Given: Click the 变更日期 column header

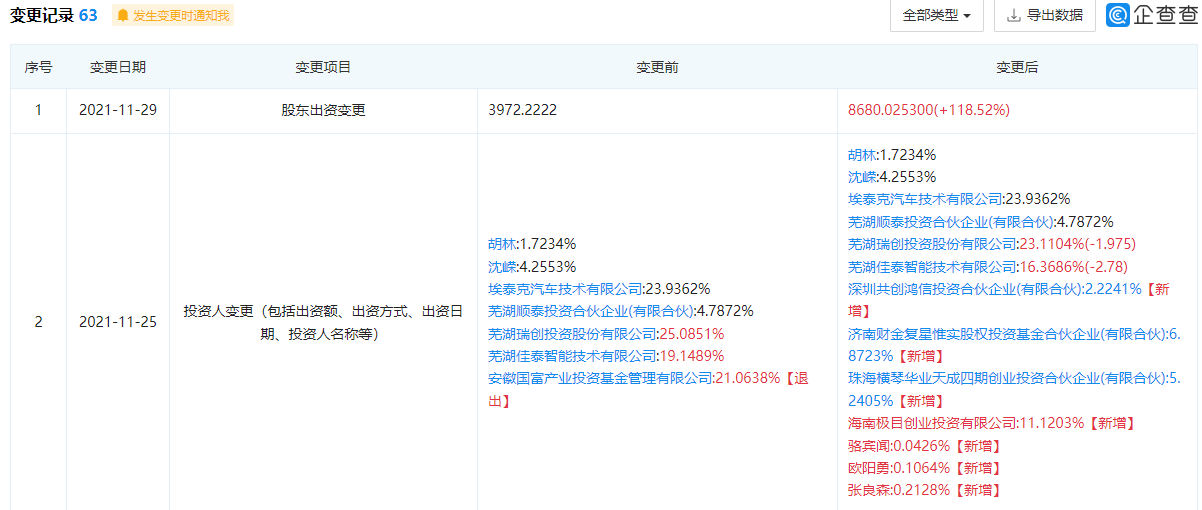Looking at the screenshot, I should [118, 67].
